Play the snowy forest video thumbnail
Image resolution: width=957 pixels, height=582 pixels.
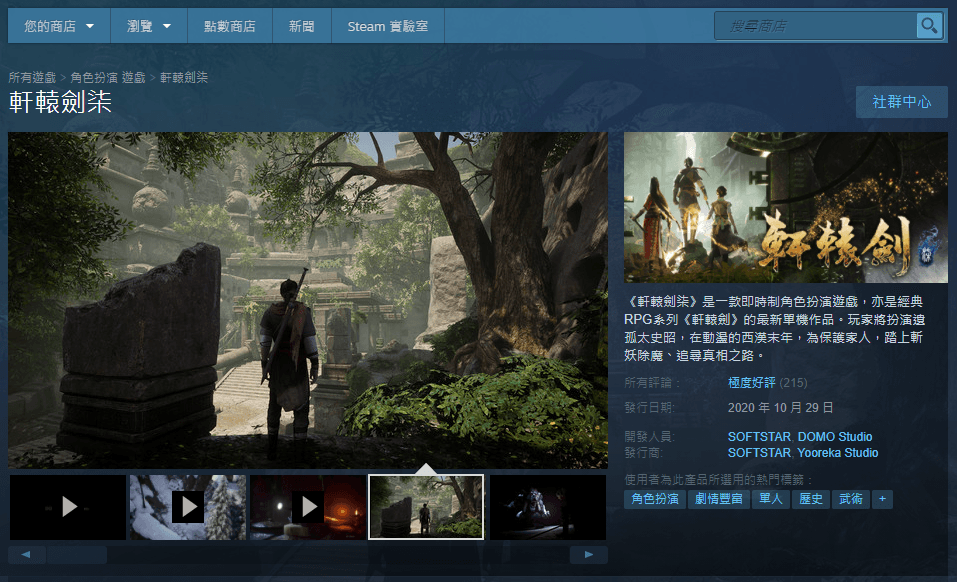[188, 507]
